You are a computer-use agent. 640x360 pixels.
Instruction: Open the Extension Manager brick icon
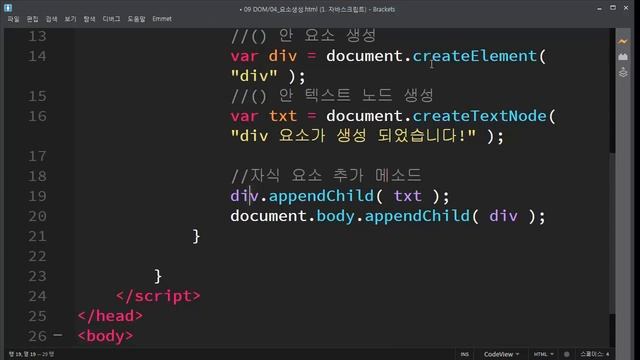(x=623, y=57)
